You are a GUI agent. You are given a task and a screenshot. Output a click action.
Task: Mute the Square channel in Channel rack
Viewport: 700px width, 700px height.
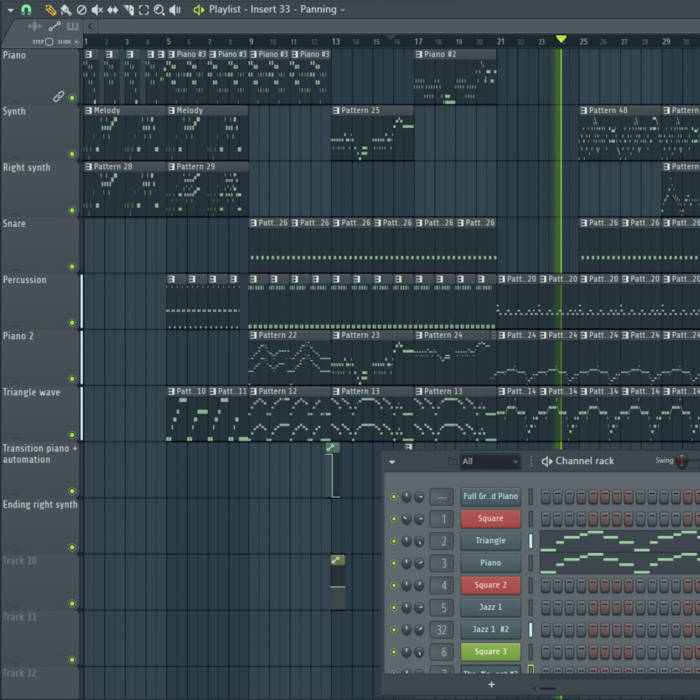394,519
